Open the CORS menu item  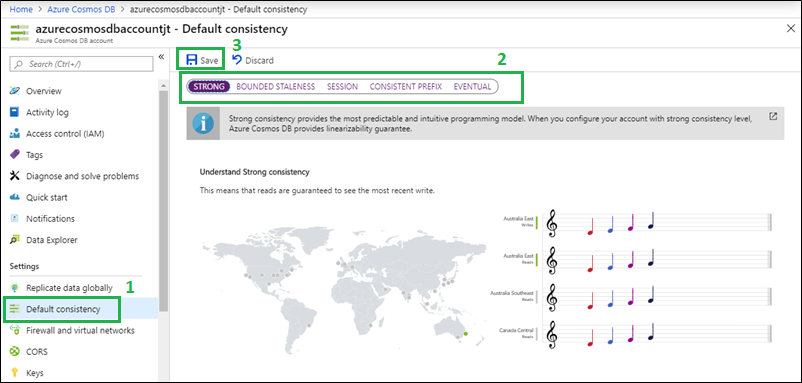(37, 352)
